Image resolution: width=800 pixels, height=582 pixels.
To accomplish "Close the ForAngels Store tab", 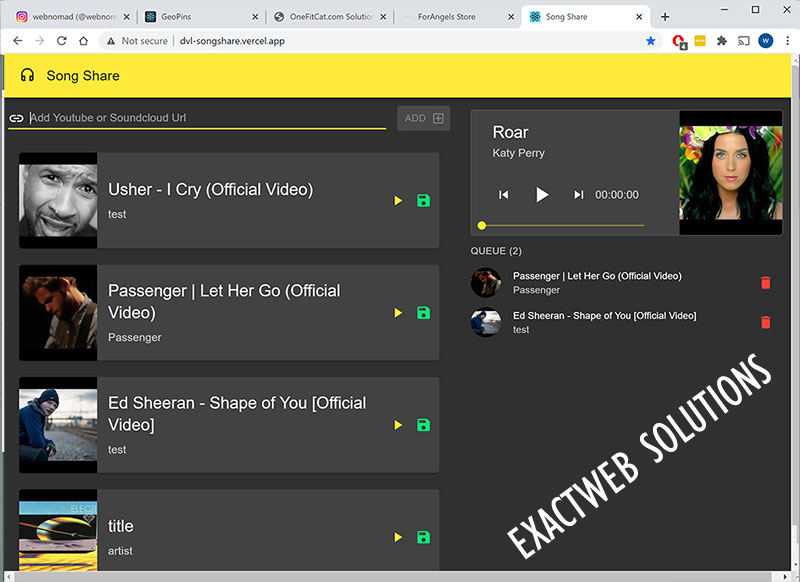I will (x=511, y=17).
